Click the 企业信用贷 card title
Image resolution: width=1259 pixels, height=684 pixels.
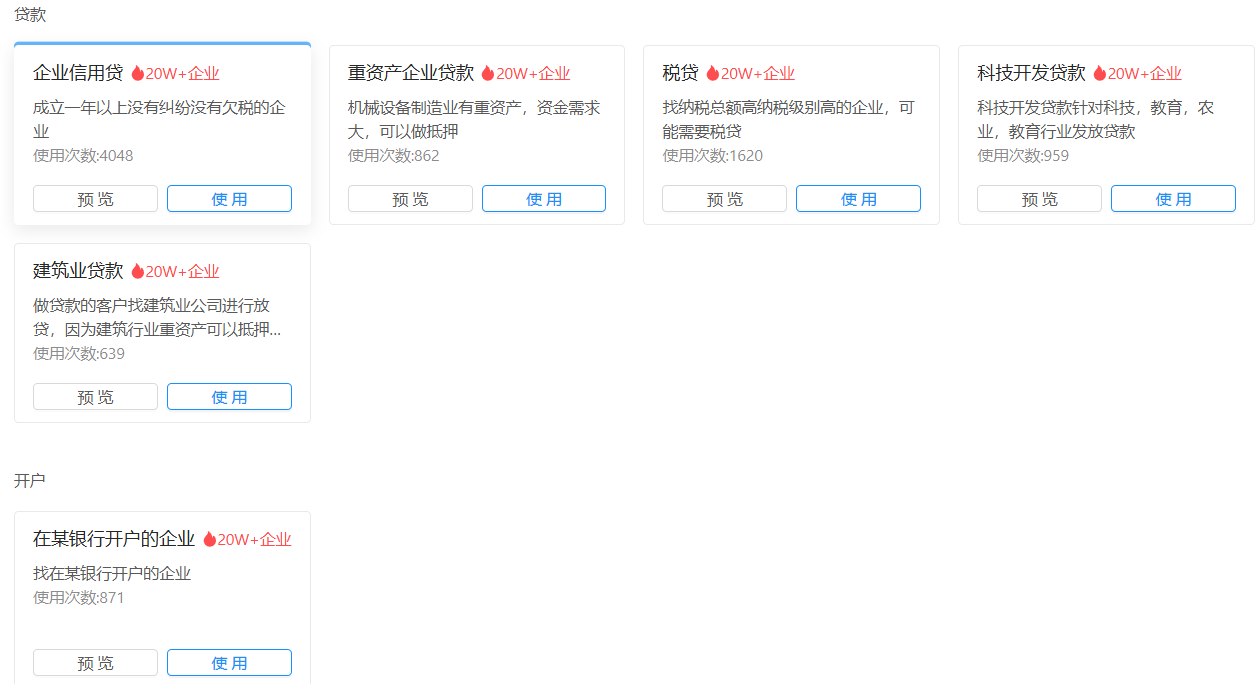pos(78,73)
